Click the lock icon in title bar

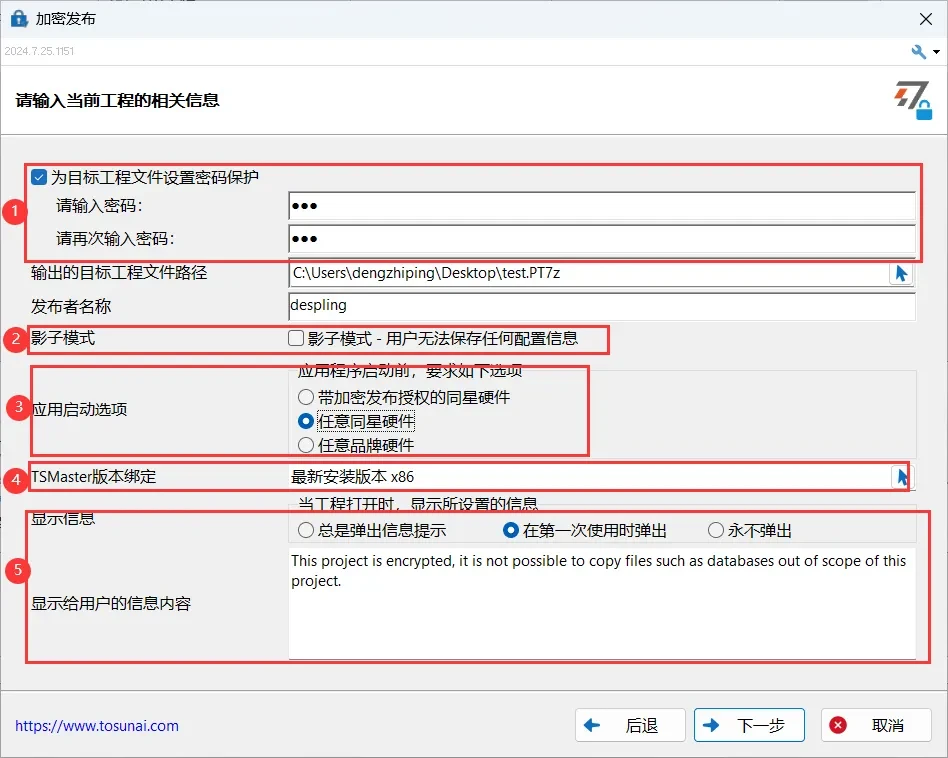coord(19,17)
